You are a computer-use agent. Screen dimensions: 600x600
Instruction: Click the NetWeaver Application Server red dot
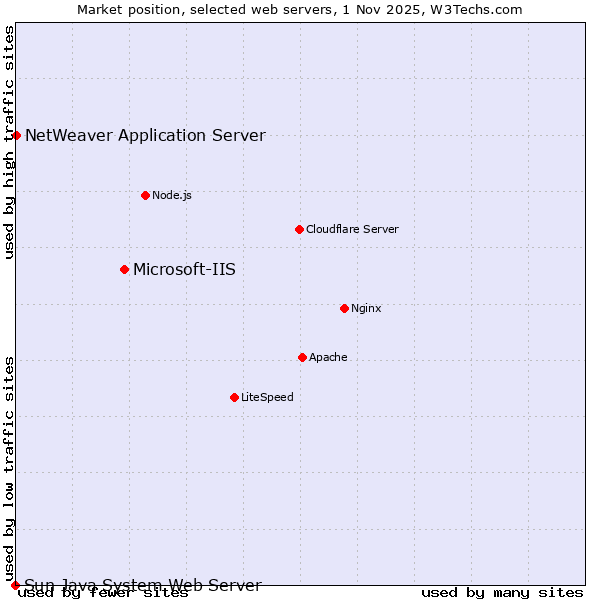point(16,135)
